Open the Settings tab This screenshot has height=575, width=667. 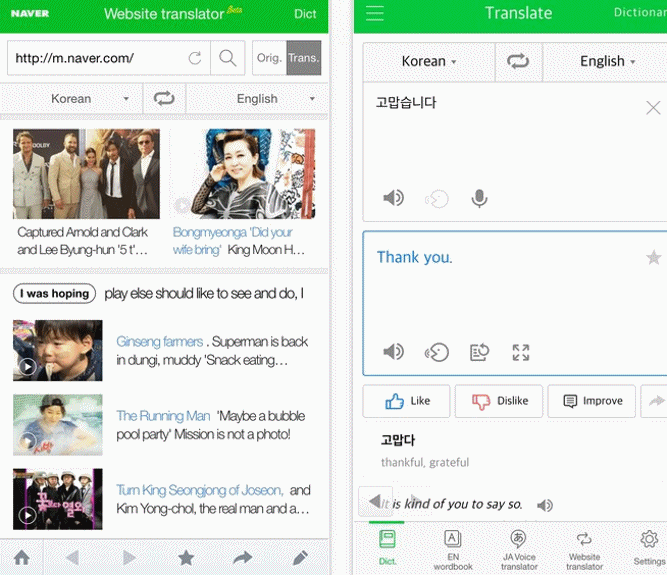pyautogui.click(x=649, y=547)
